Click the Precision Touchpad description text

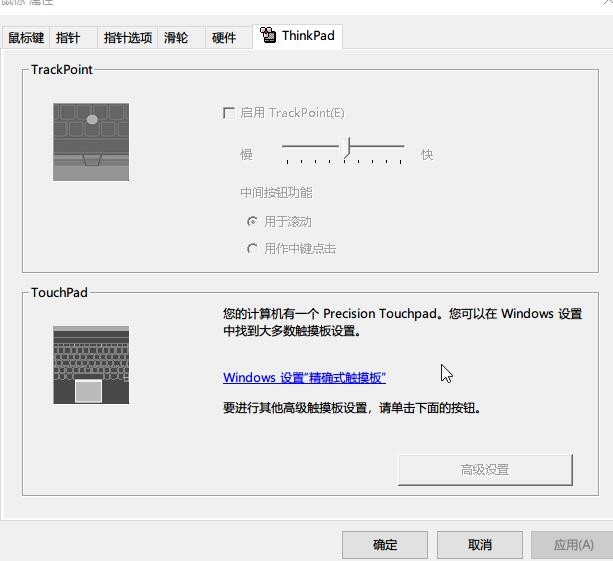click(403, 322)
